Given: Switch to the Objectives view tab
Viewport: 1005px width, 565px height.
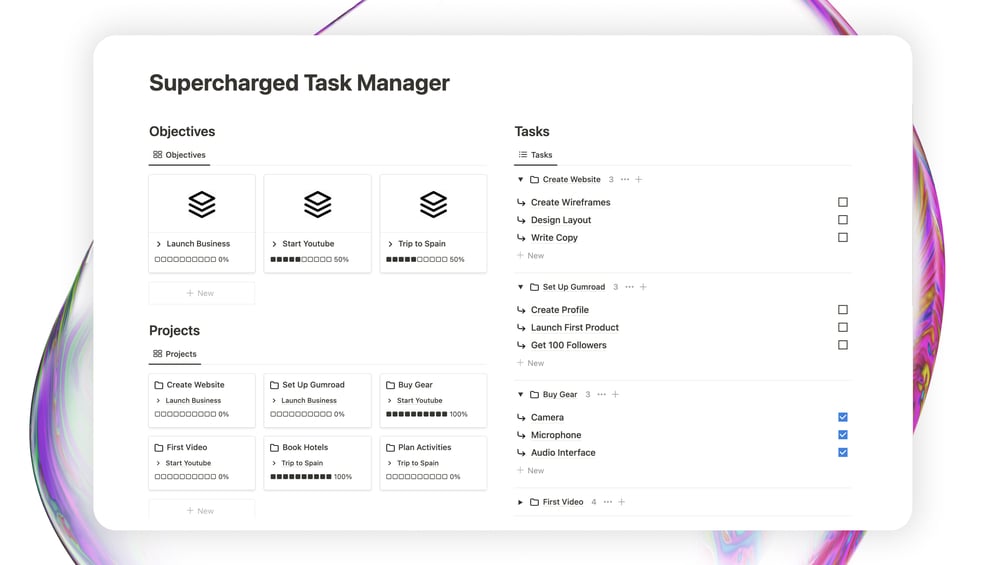Looking at the screenshot, I should 179,155.
